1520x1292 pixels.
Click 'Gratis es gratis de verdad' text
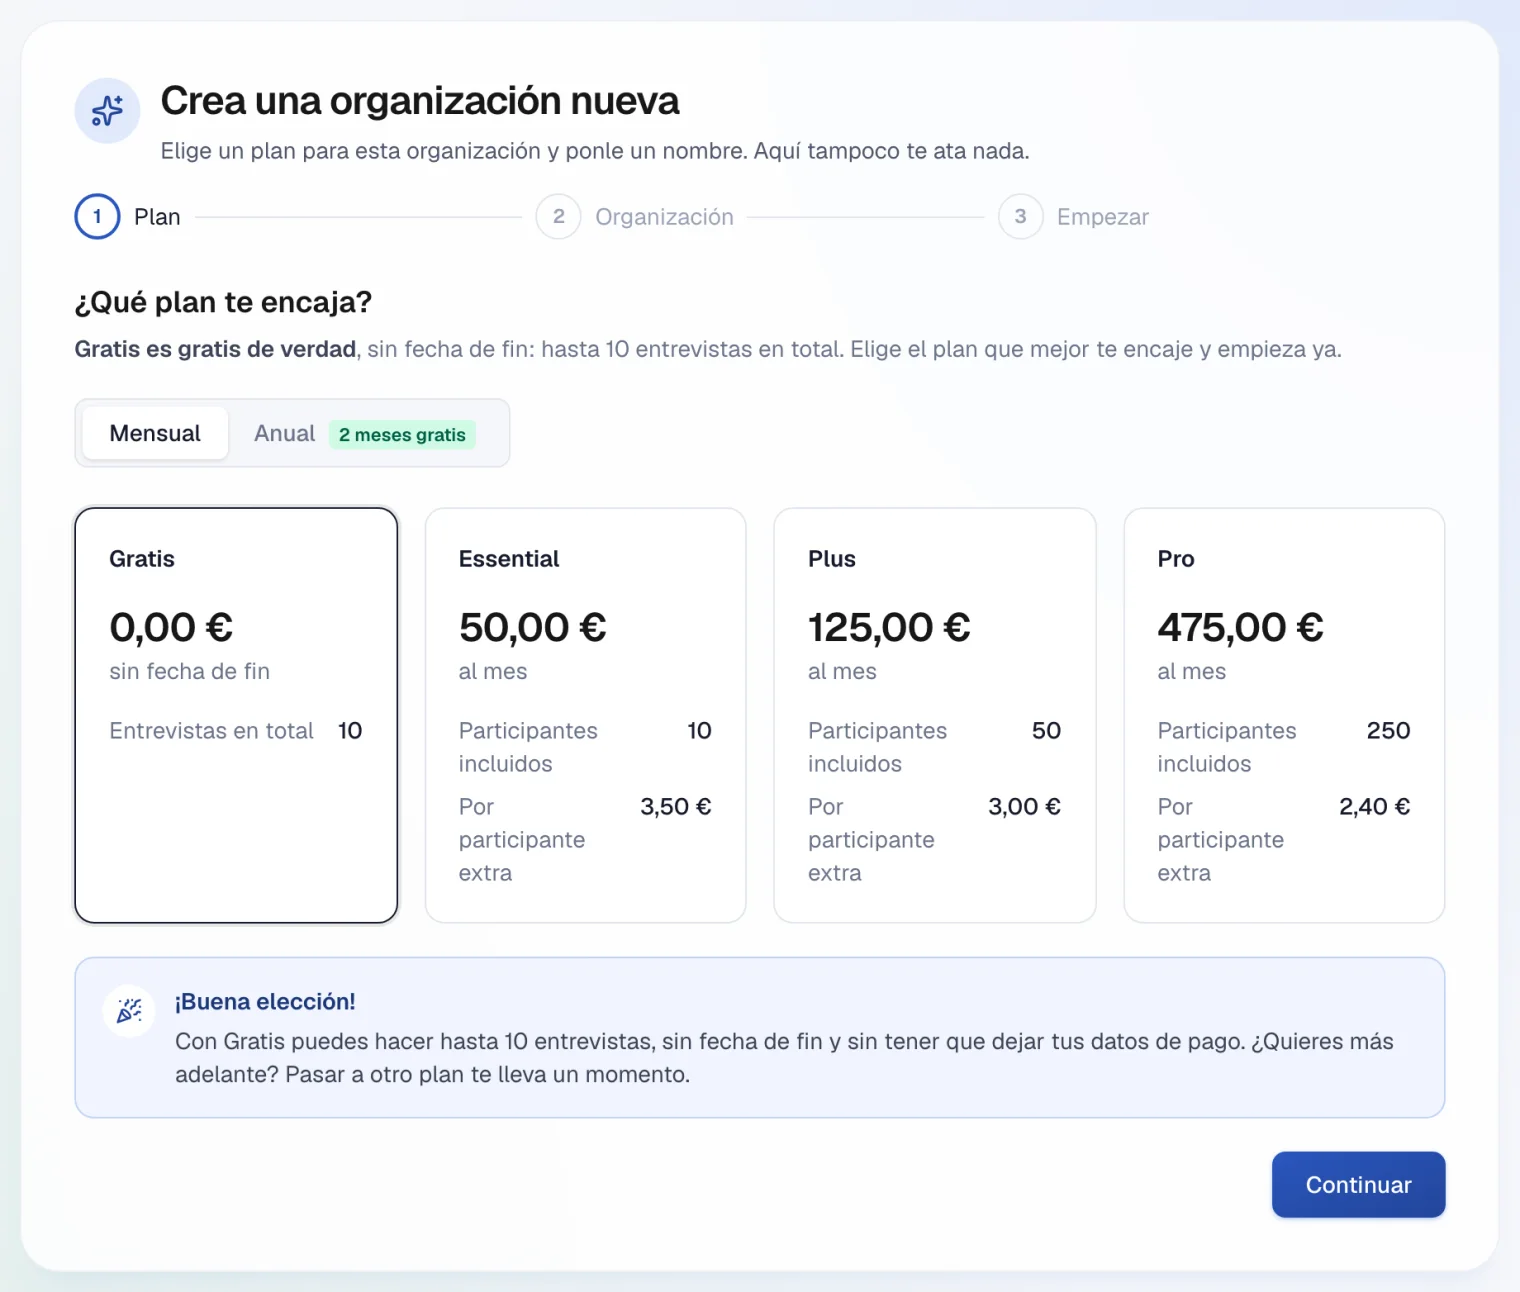coord(215,349)
